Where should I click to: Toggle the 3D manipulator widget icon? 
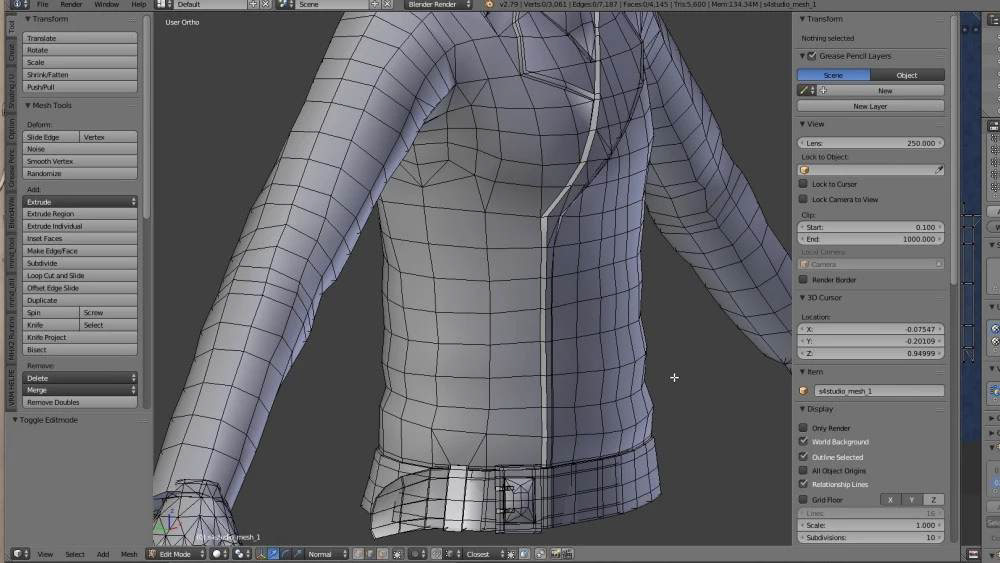tap(261, 554)
